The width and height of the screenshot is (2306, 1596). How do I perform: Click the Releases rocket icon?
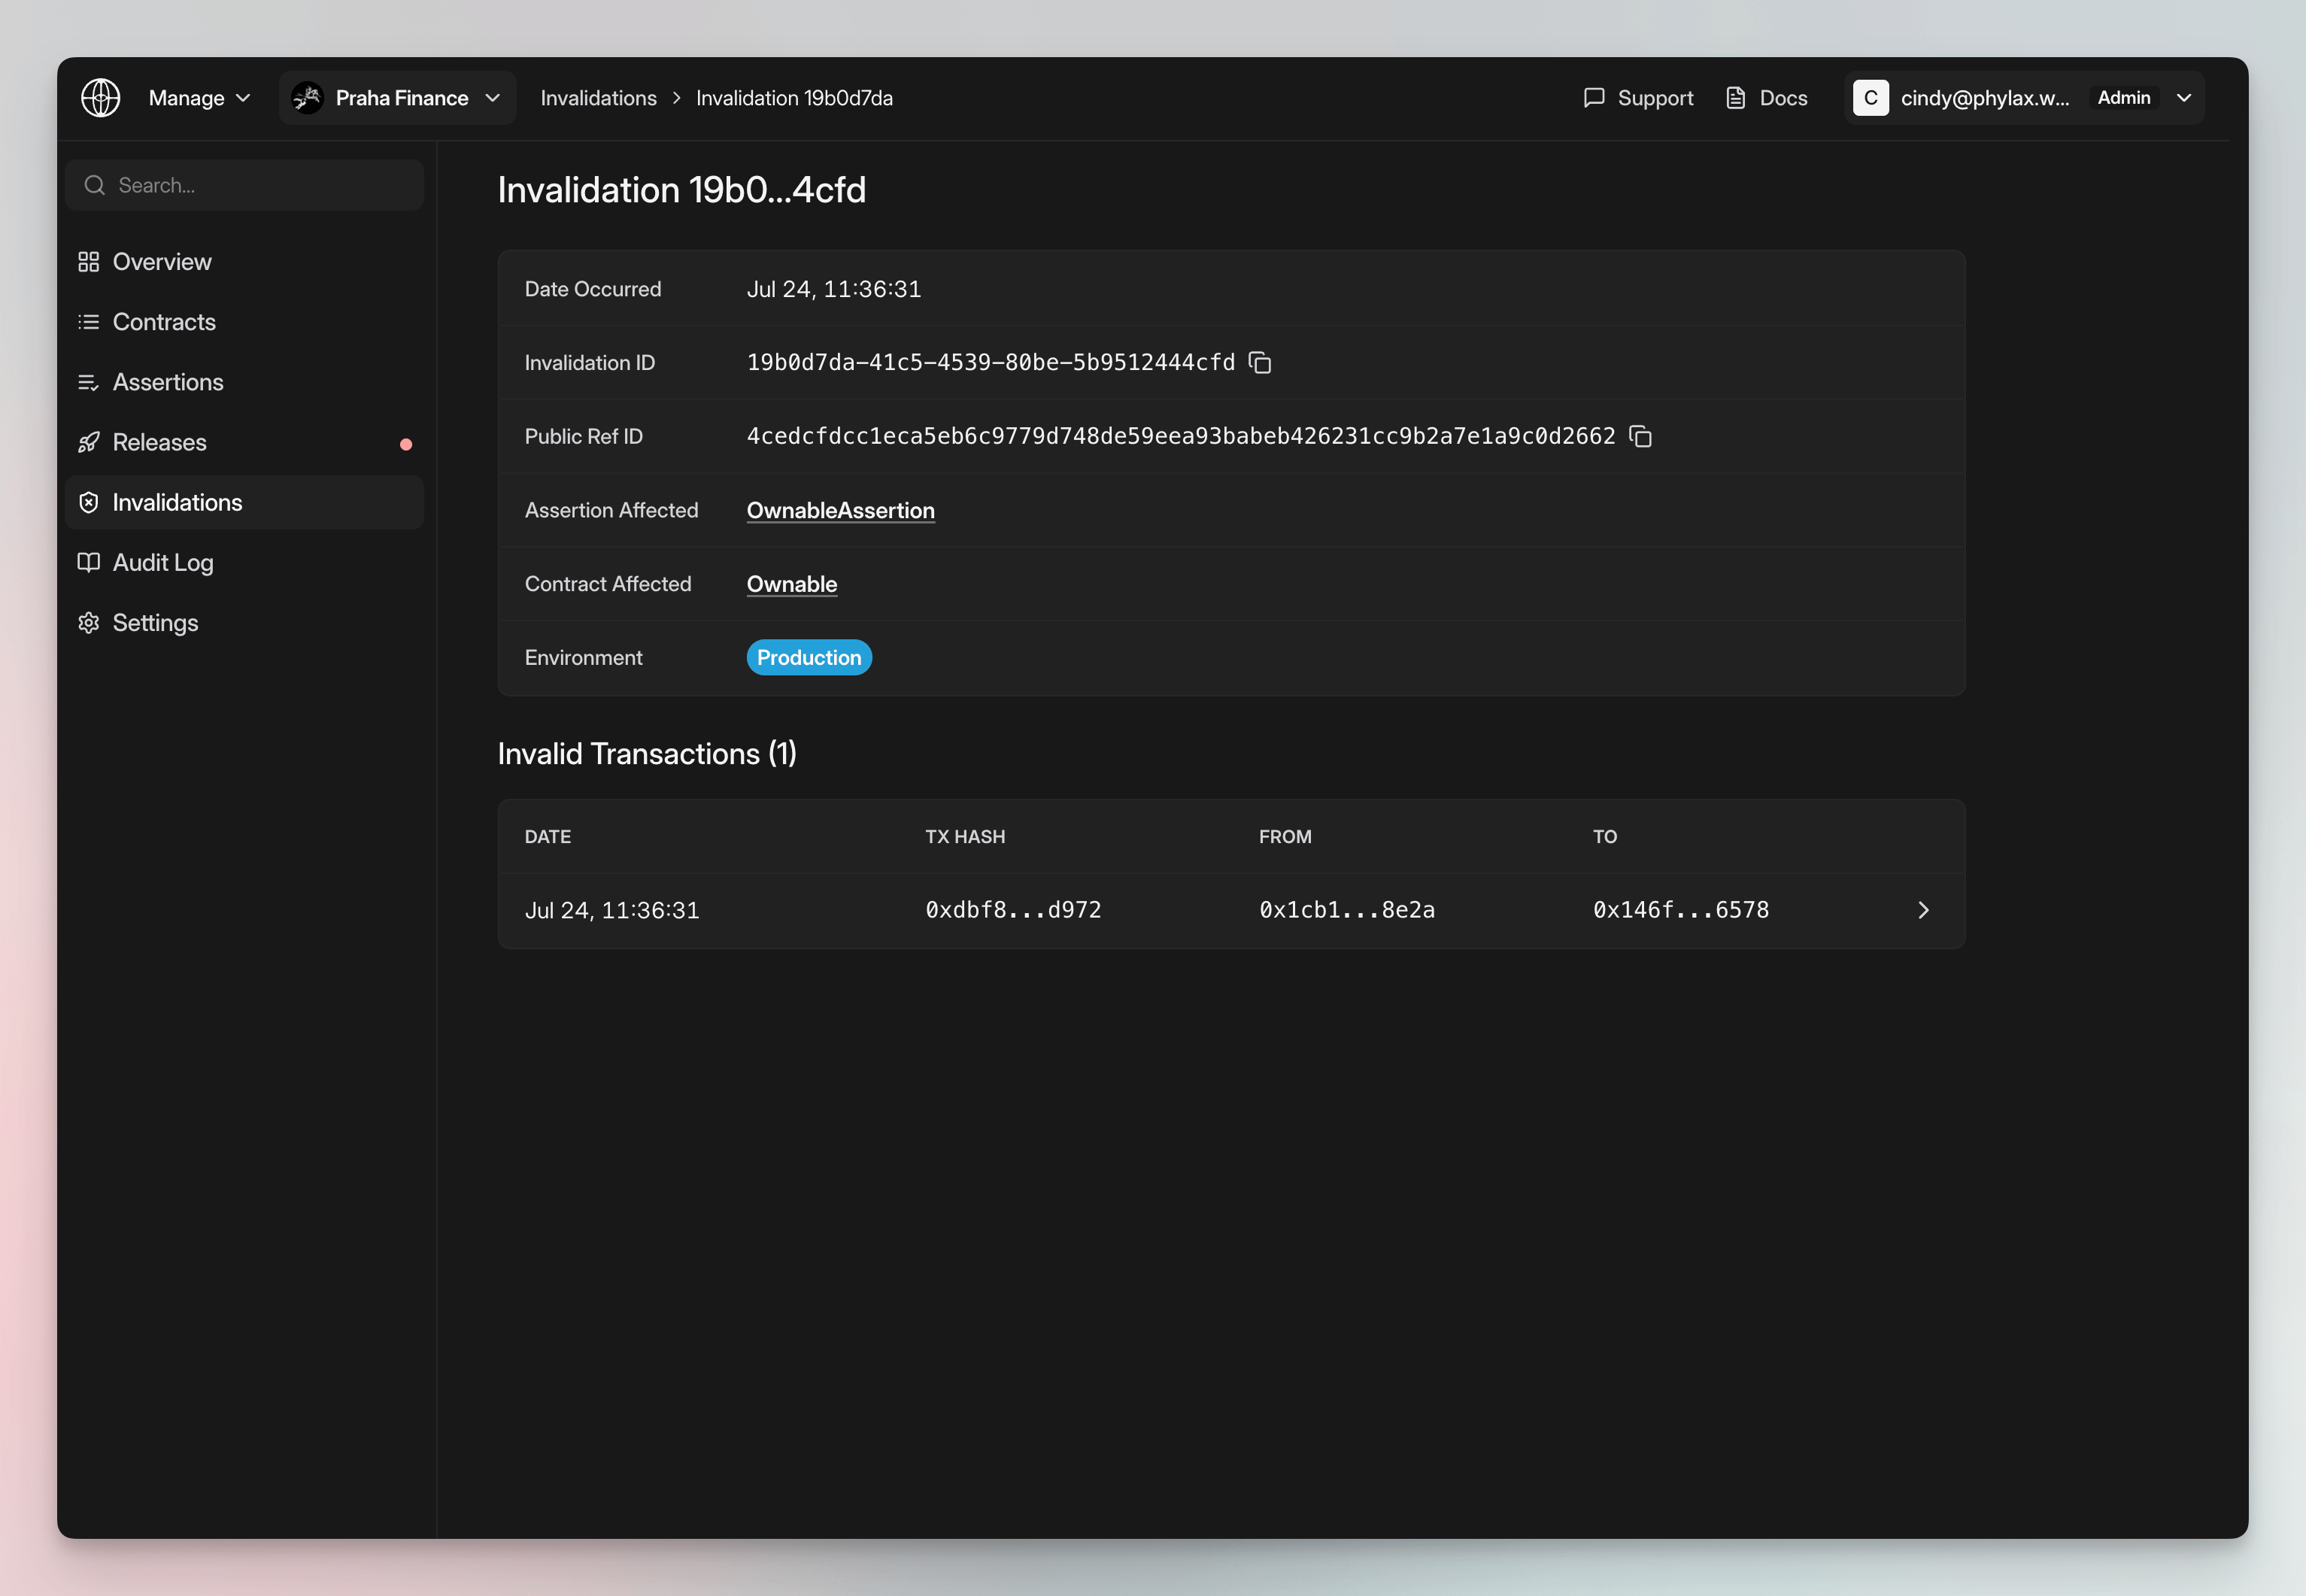pos(89,442)
